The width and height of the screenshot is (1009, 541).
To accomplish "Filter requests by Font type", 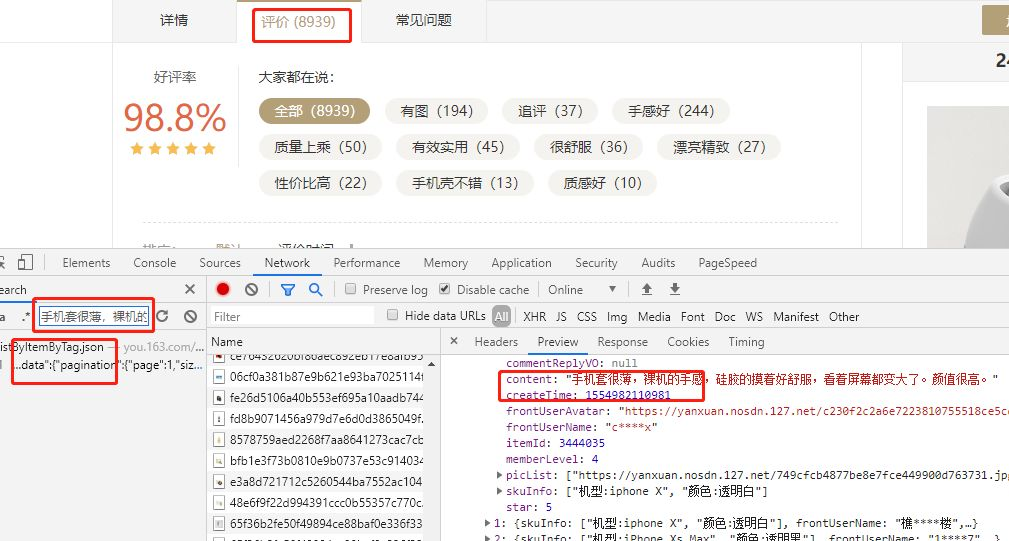I will [692, 316].
